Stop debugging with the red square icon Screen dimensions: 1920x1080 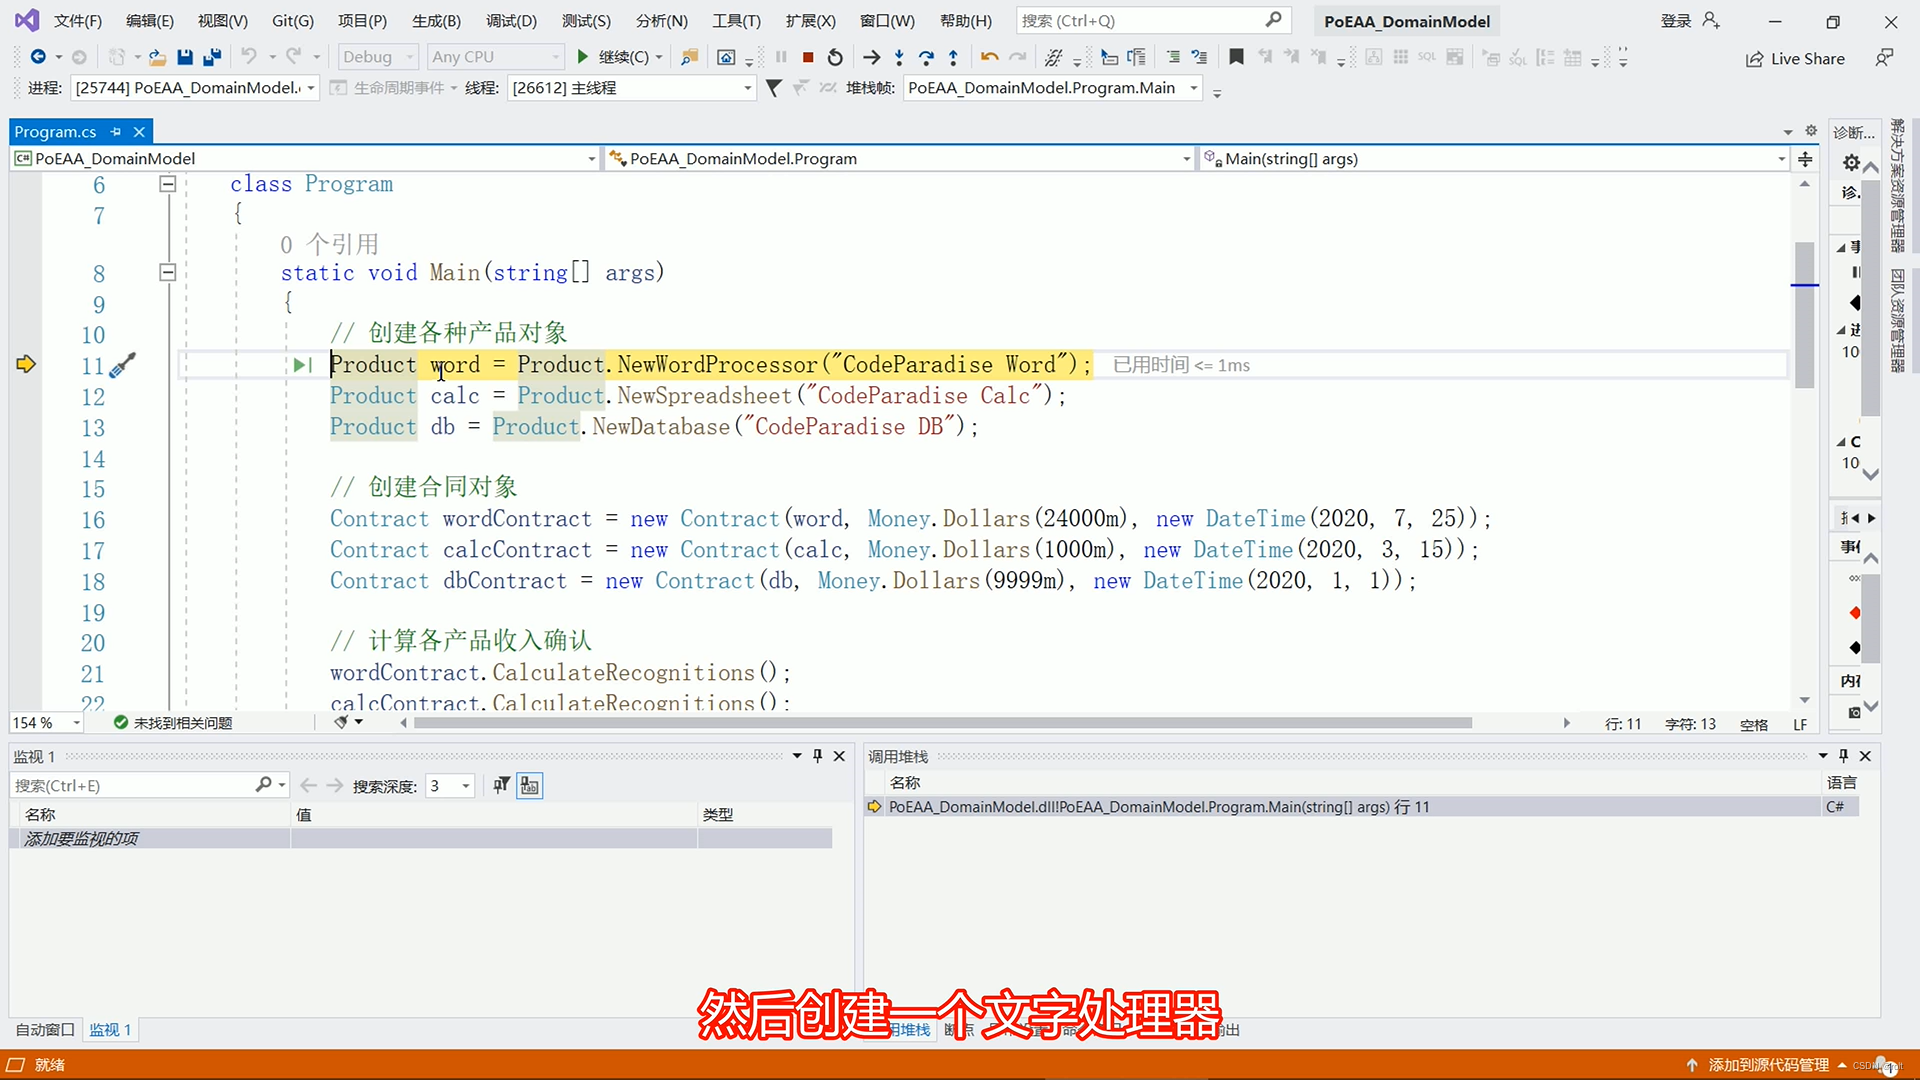tap(808, 57)
